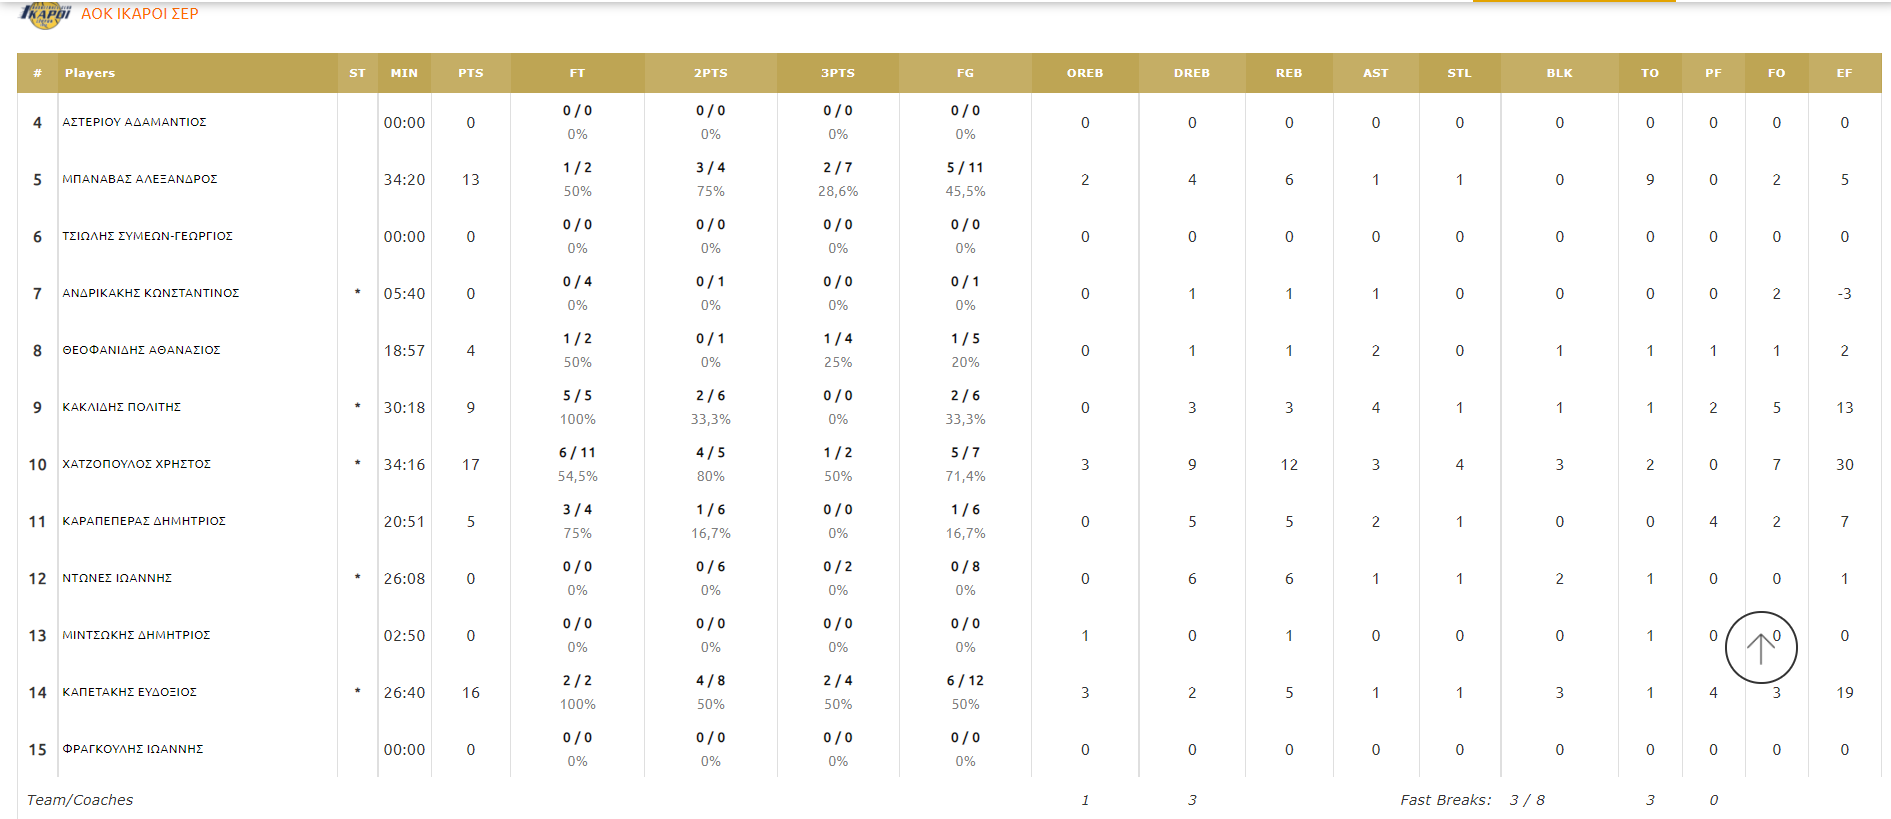Click the BLK column header

pos(1559,73)
